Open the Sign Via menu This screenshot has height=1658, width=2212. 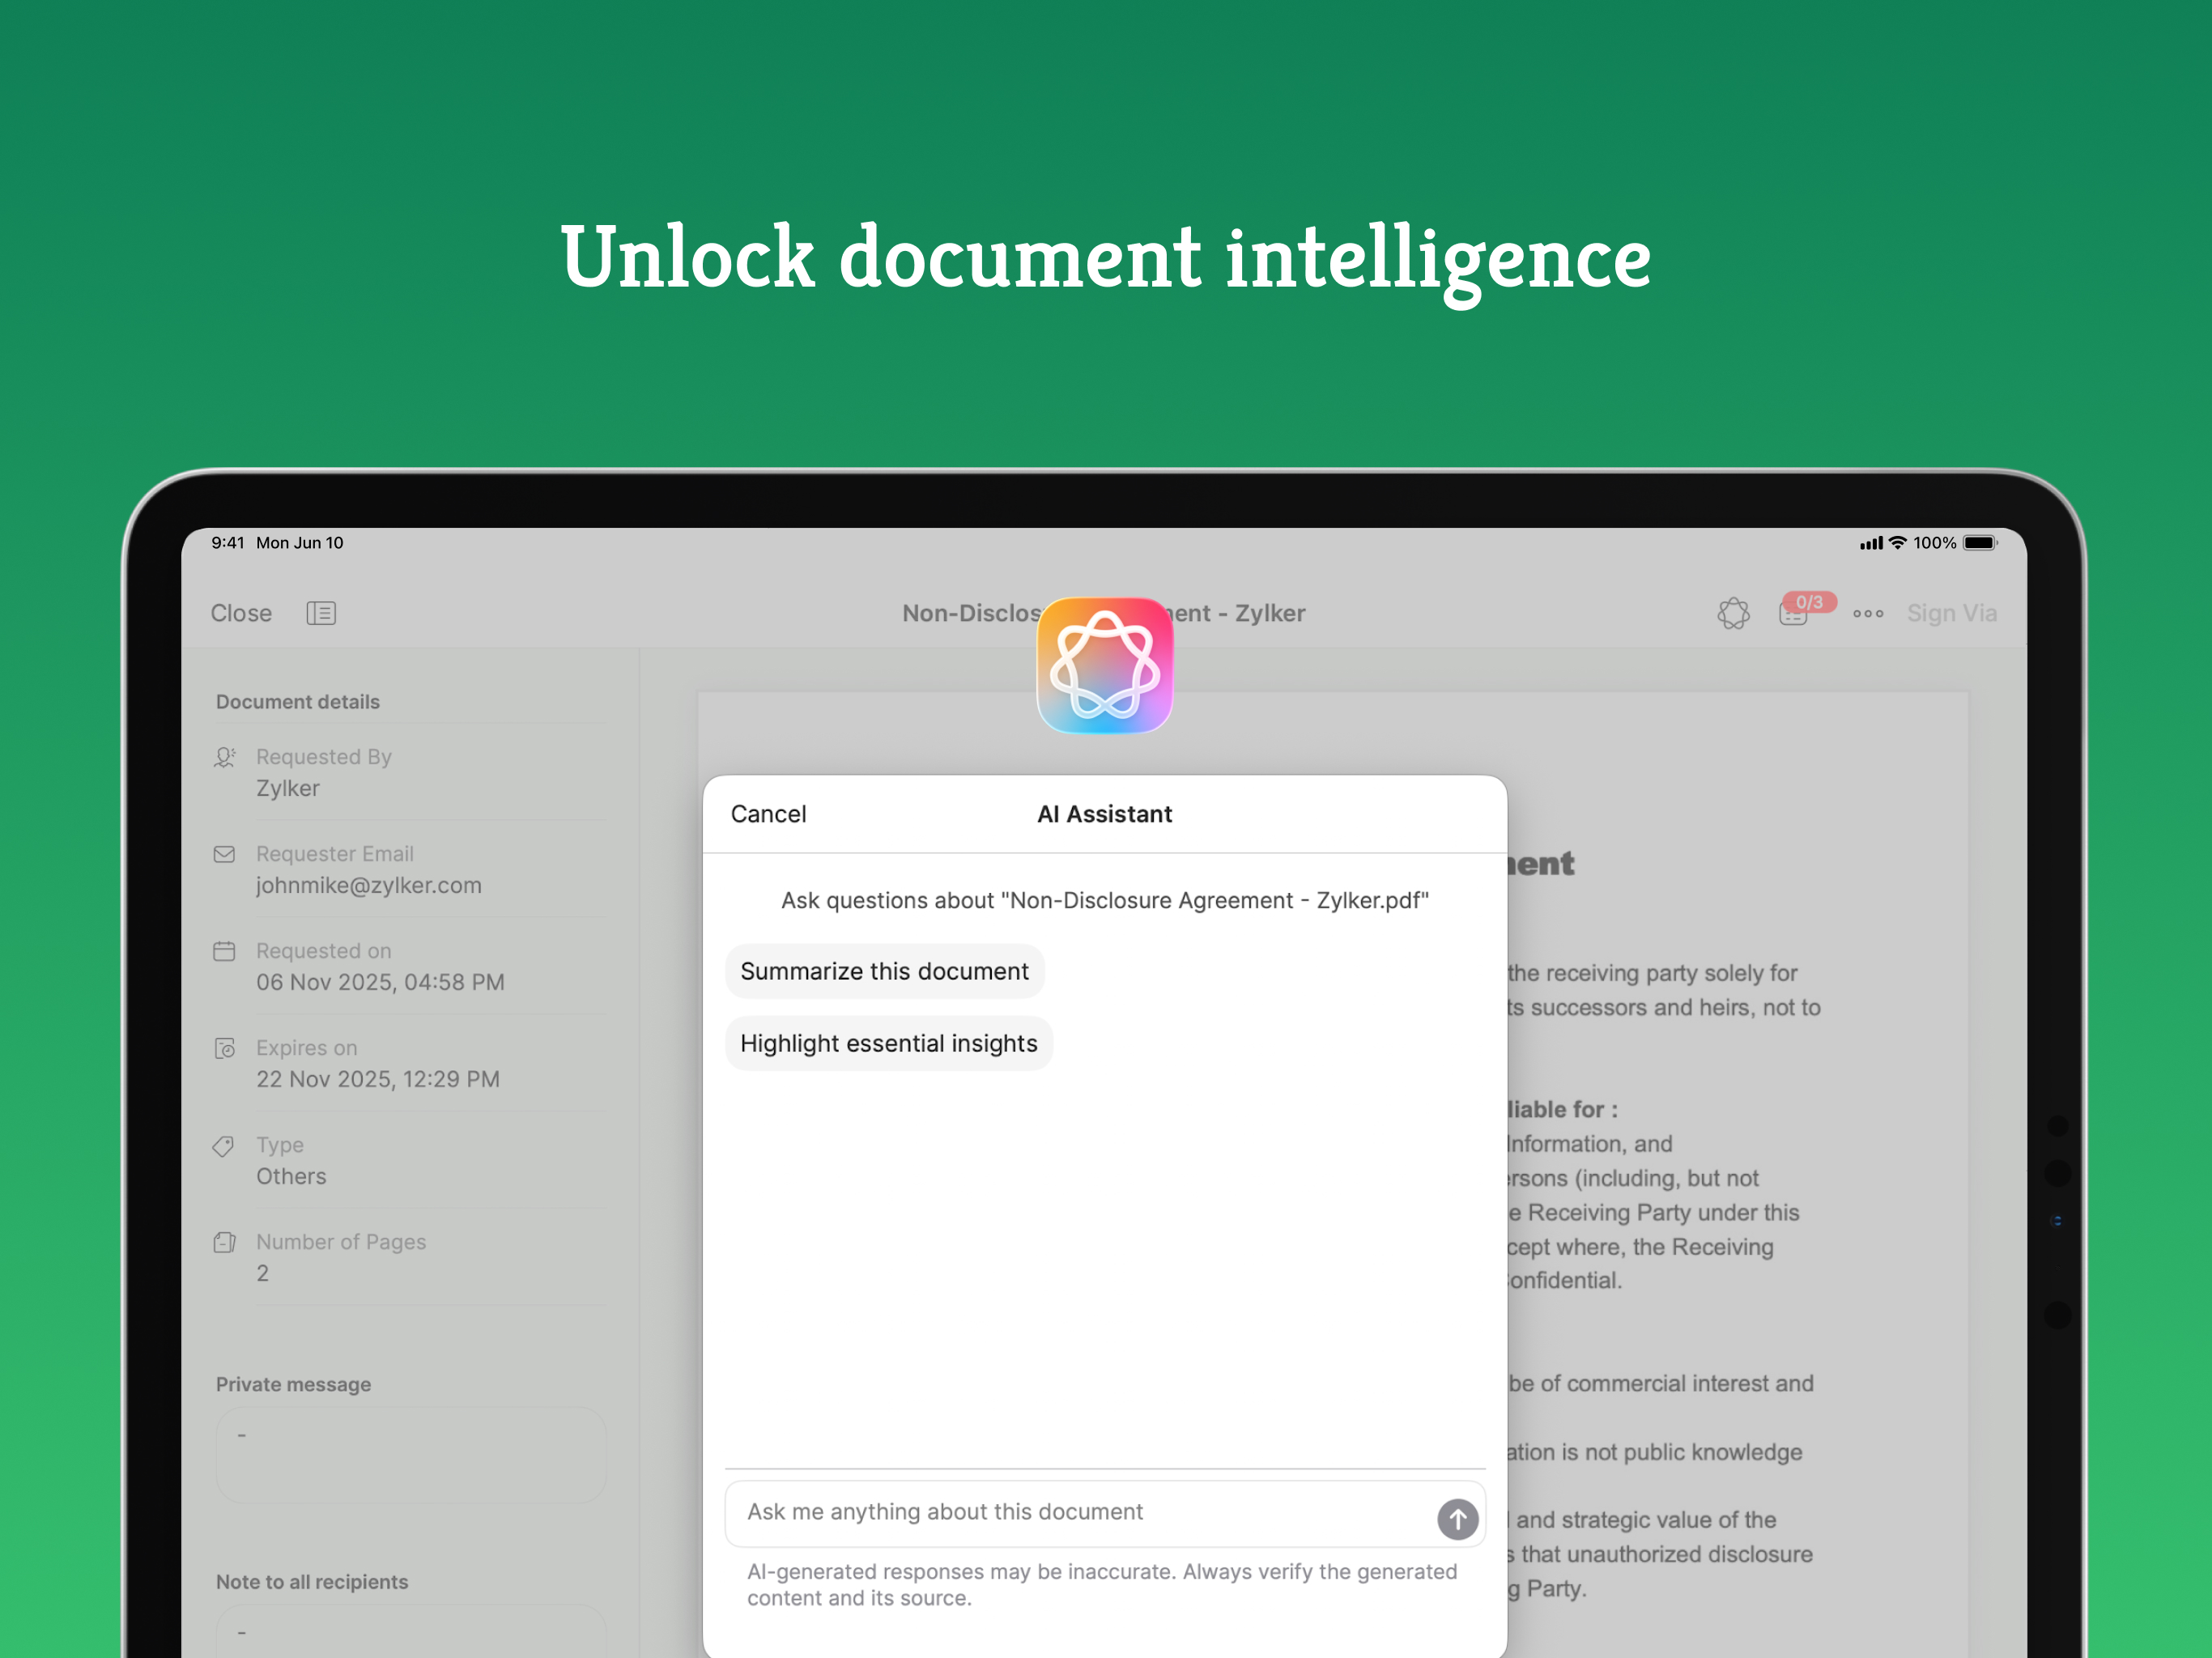click(x=1952, y=613)
